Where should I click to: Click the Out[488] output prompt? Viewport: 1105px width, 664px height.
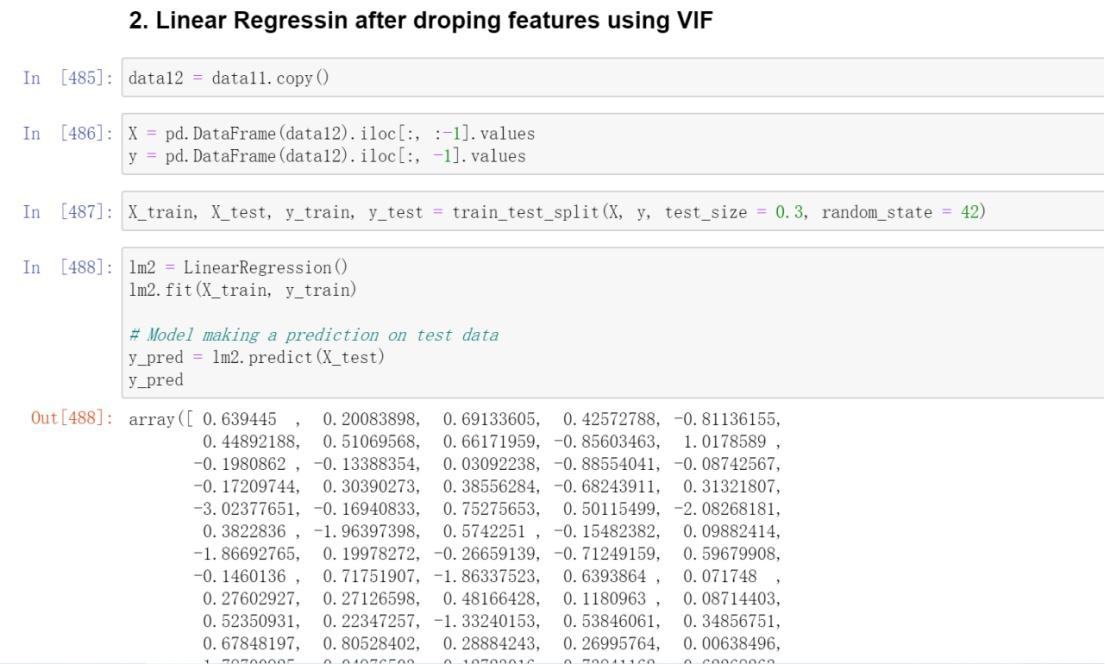point(72,418)
